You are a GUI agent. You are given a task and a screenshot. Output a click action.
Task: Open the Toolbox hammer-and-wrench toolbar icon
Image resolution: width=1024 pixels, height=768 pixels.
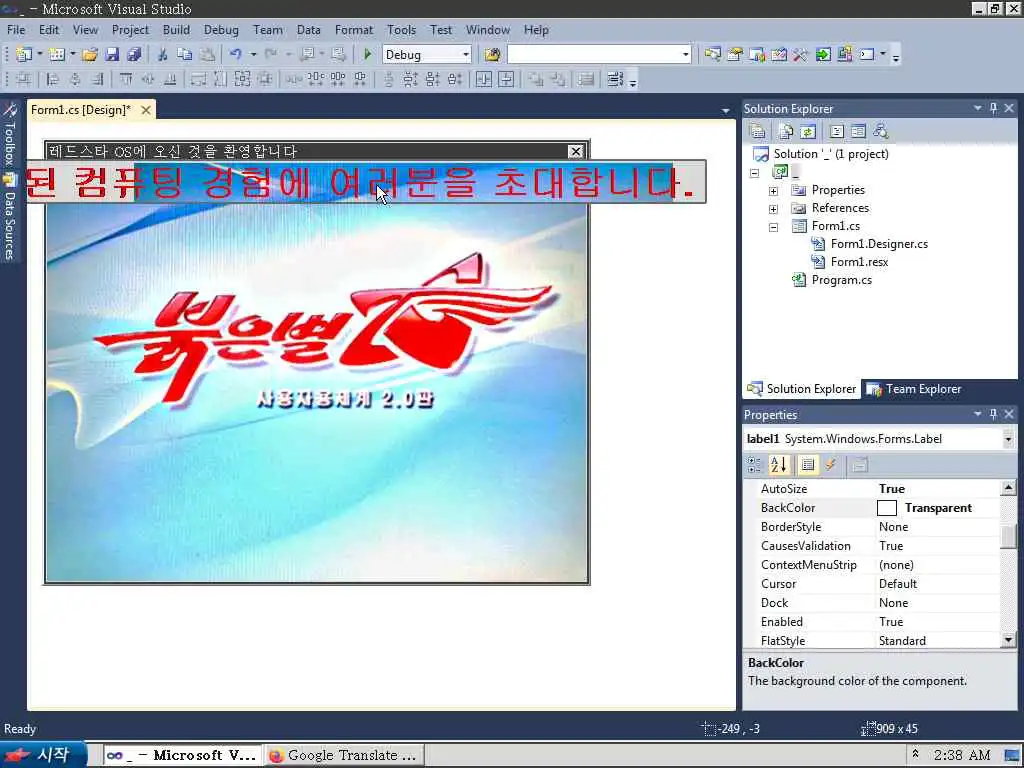[x=801, y=55]
